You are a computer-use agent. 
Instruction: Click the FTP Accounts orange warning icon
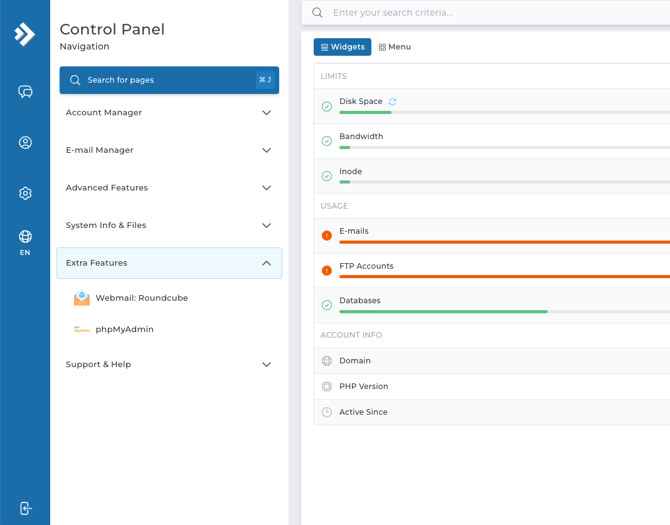(327, 270)
